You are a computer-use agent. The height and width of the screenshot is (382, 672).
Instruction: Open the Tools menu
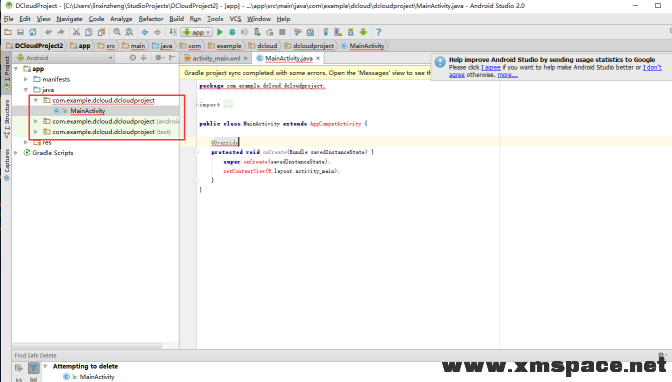tap(215, 19)
